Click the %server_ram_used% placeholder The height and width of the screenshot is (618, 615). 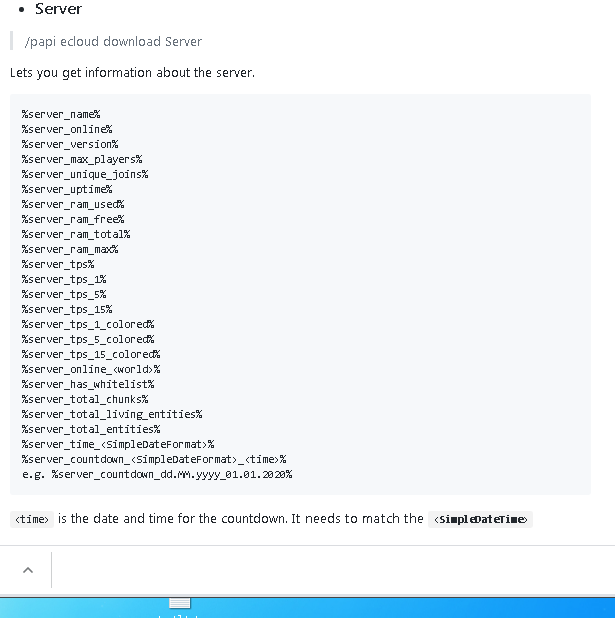click(73, 204)
